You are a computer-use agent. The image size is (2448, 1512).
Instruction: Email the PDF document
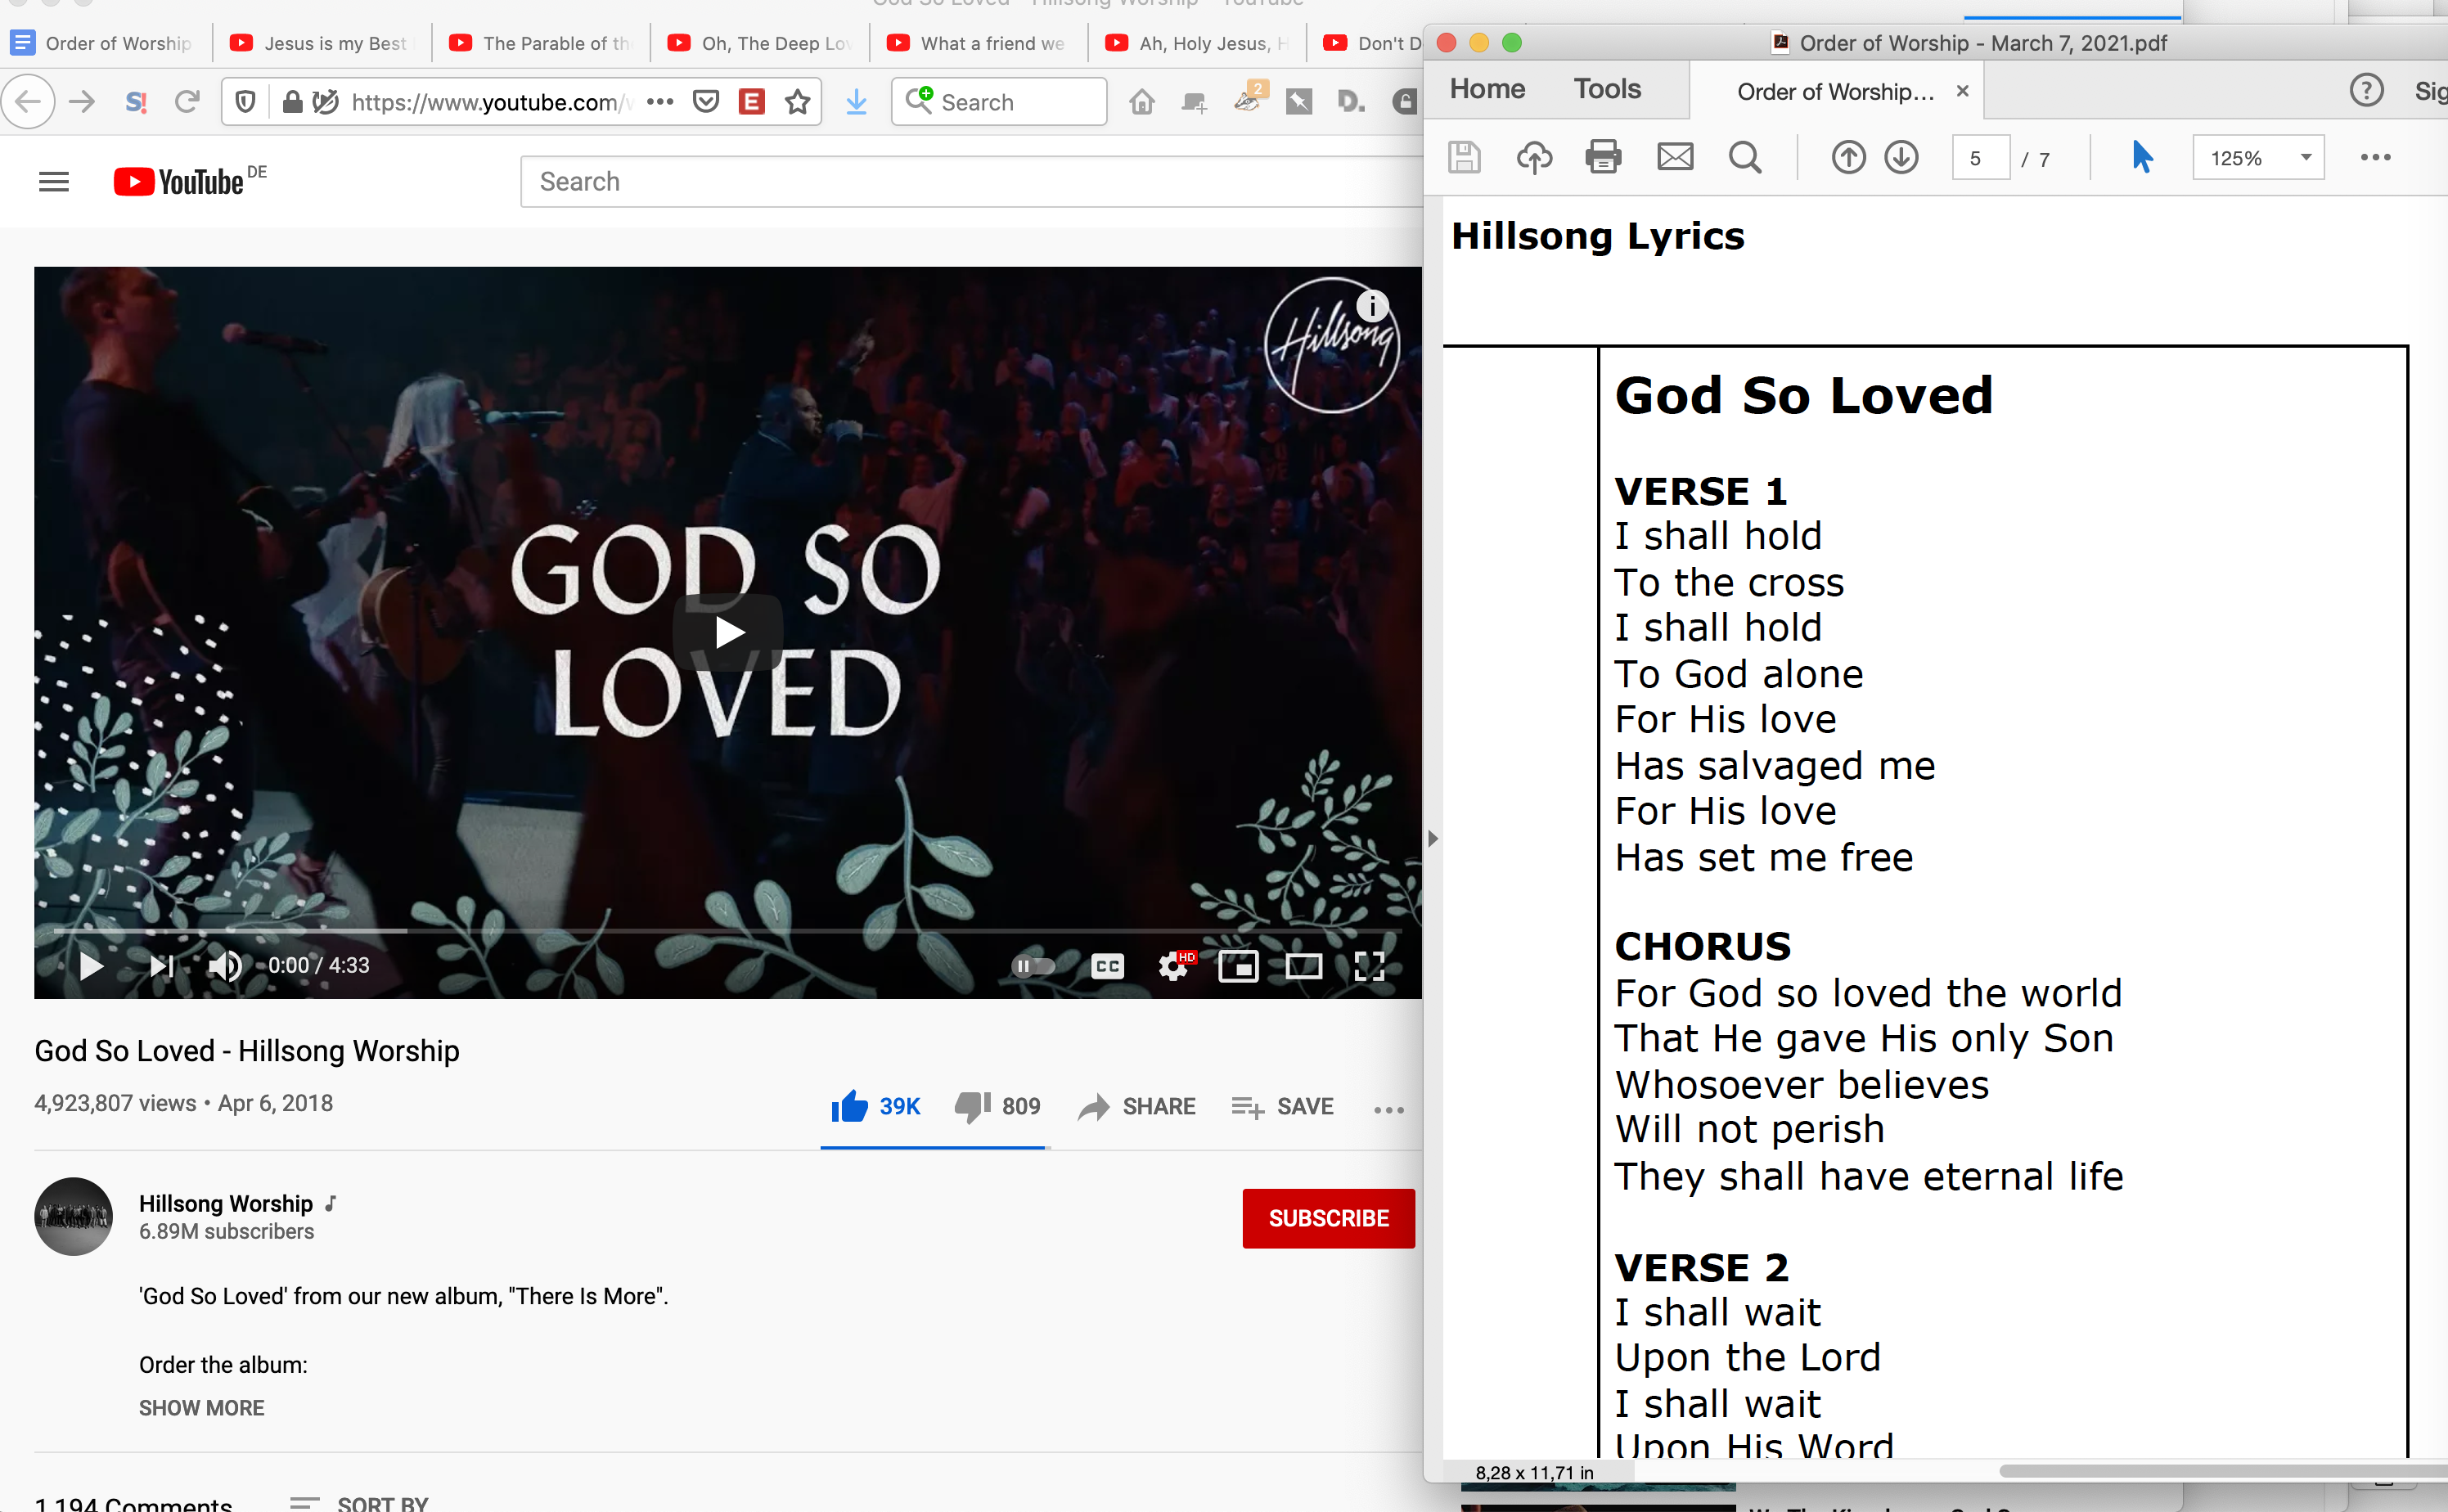(x=1674, y=157)
